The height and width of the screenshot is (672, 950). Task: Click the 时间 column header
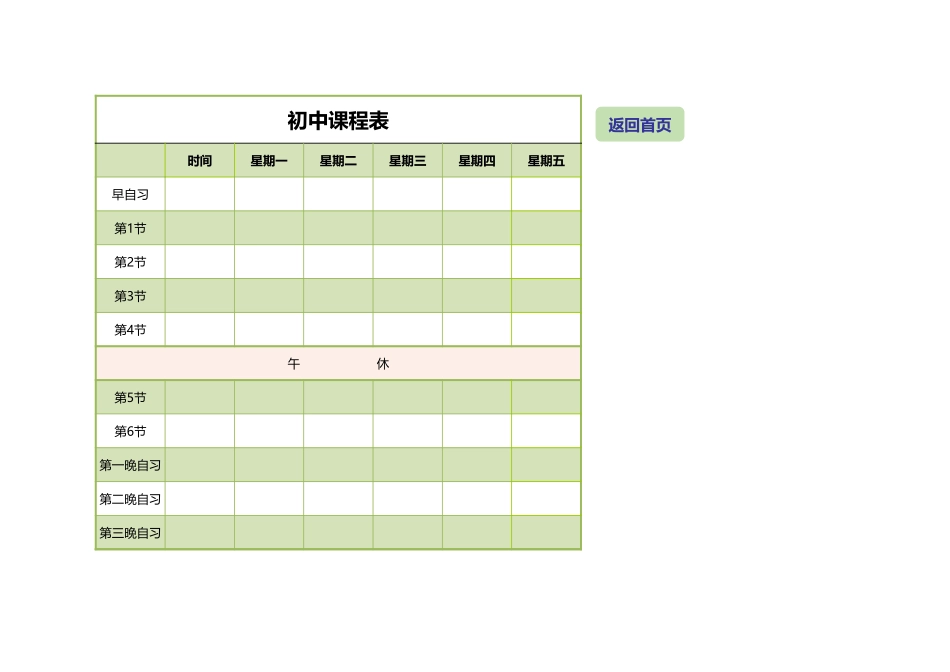[x=199, y=160]
